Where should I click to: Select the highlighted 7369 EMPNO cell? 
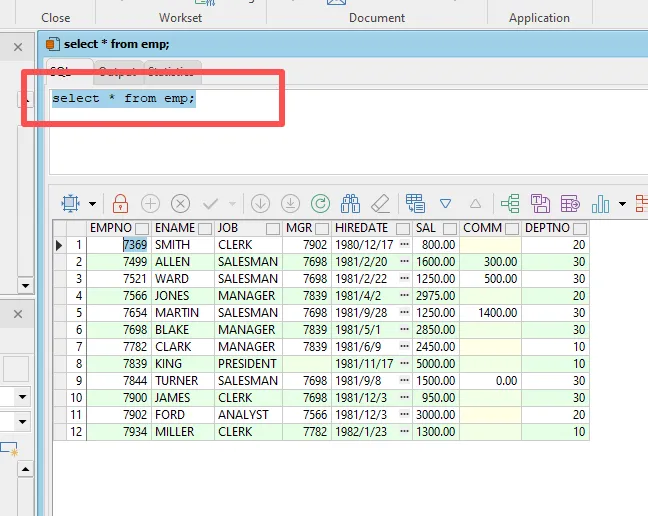point(119,245)
